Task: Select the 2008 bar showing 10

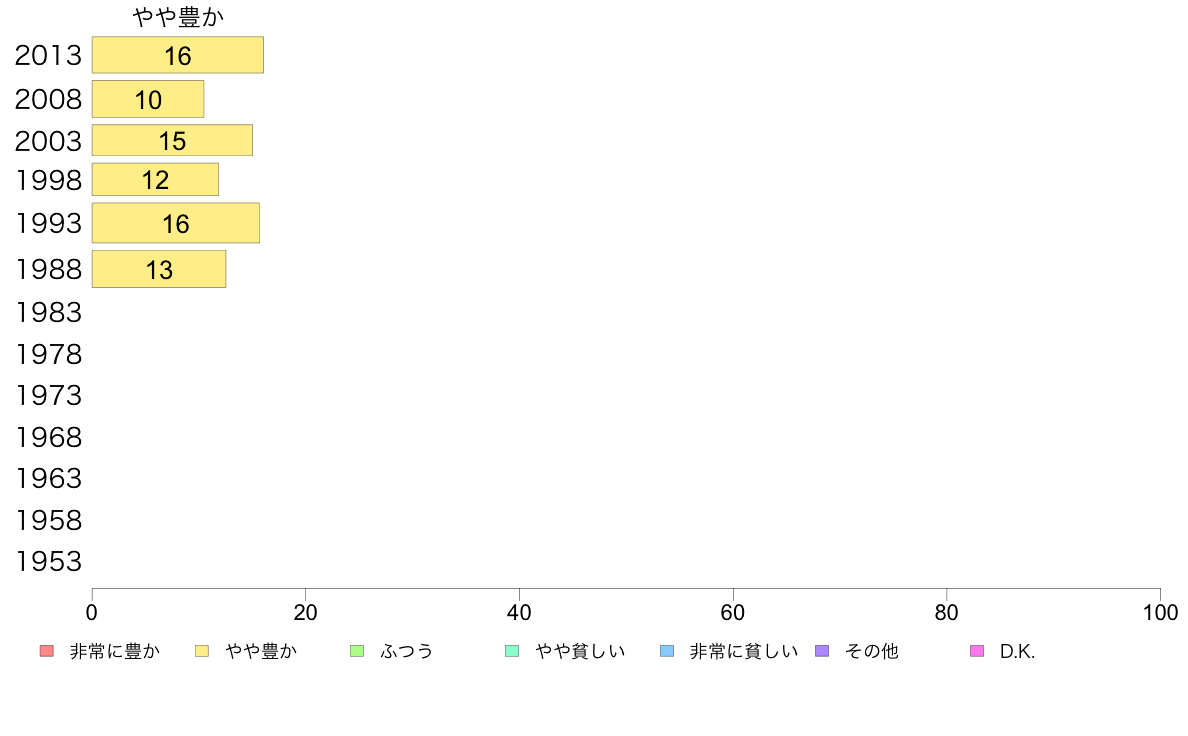Action: [148, 99]
